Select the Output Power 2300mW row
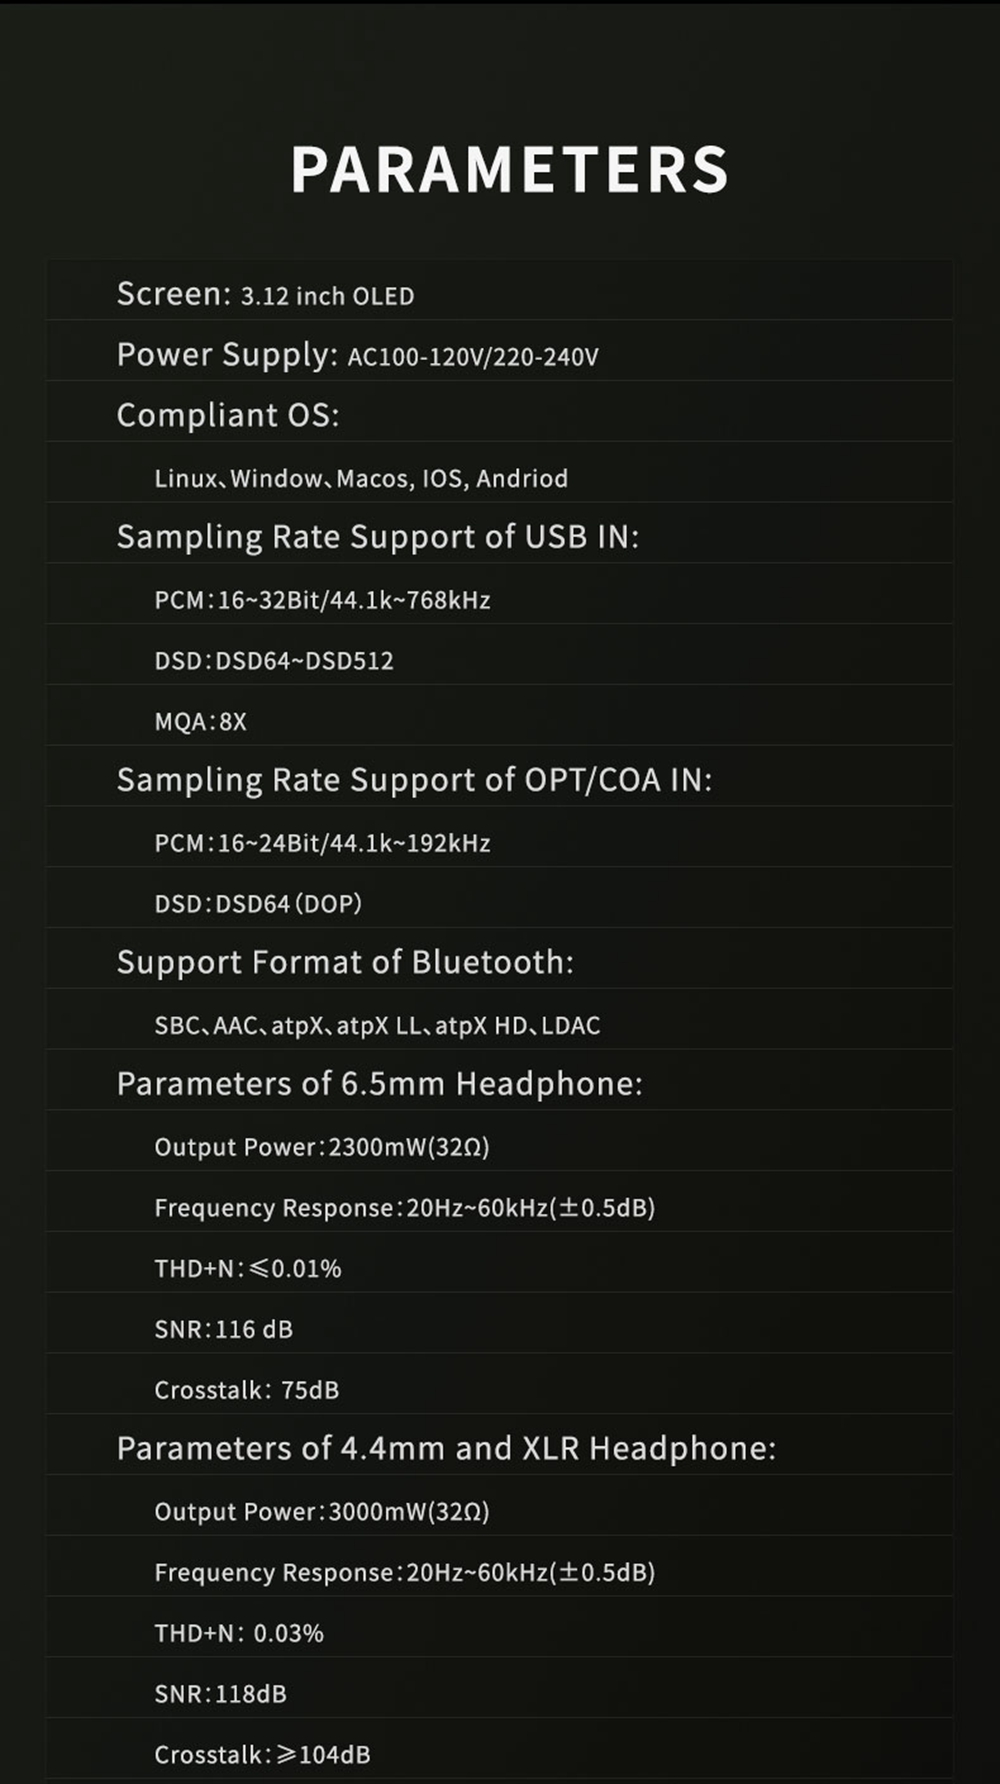1000x1784 pixels. click(322, 1147)
